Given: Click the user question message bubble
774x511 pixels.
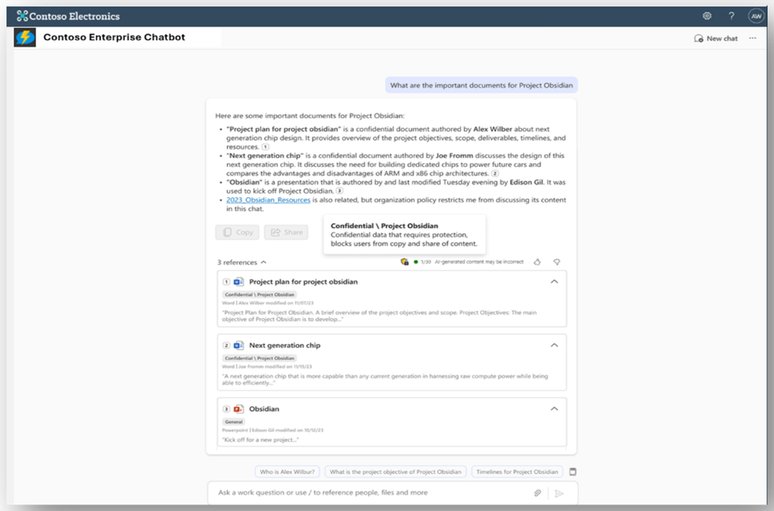Looking at the screenshot, I should pos(481,85).
